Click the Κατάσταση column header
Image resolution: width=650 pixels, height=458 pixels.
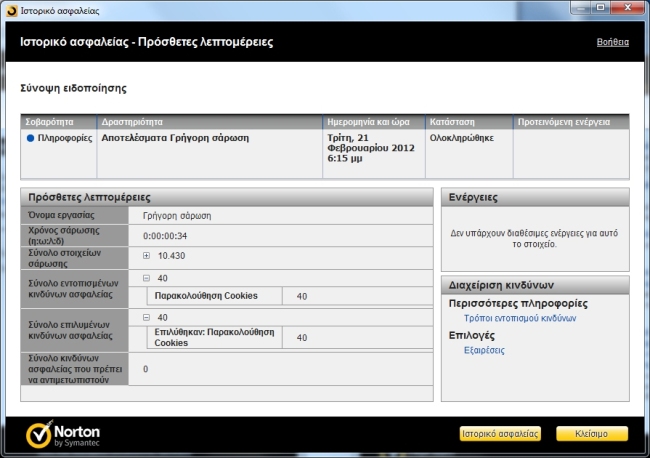click(468, 121)
